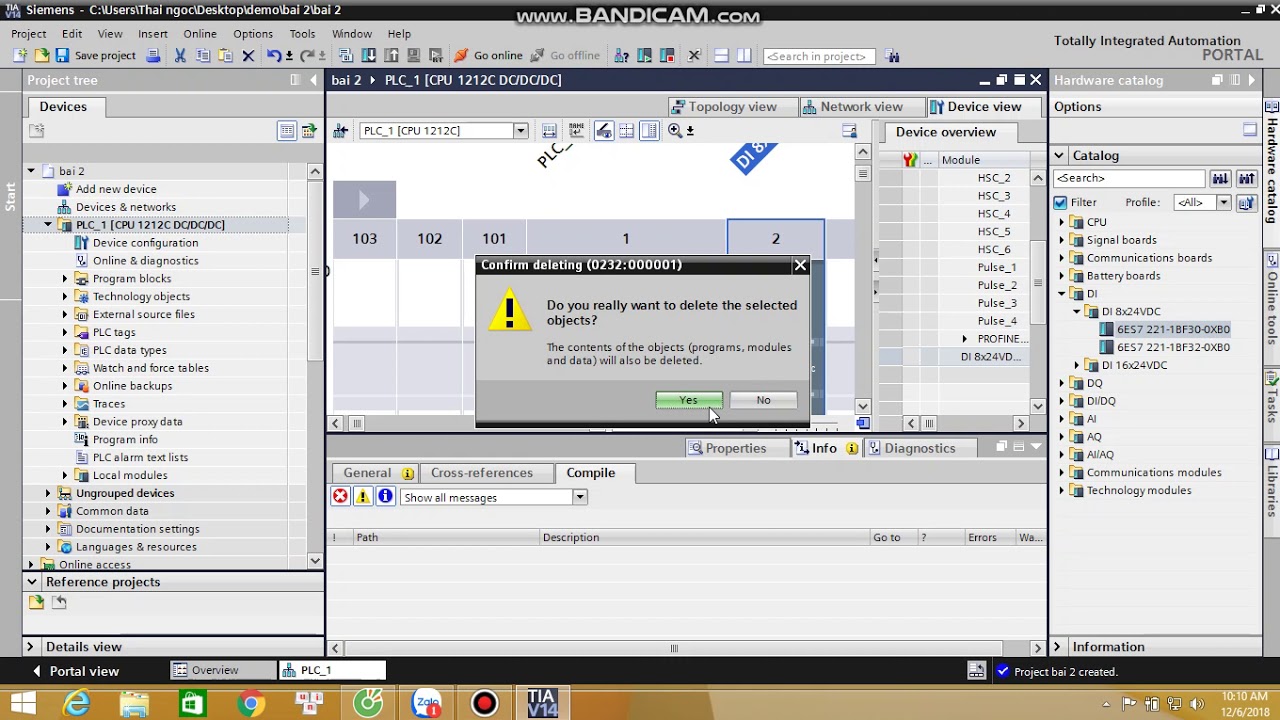Open the General tab in Info panel

pyautogui.click(x=377, y=473)
